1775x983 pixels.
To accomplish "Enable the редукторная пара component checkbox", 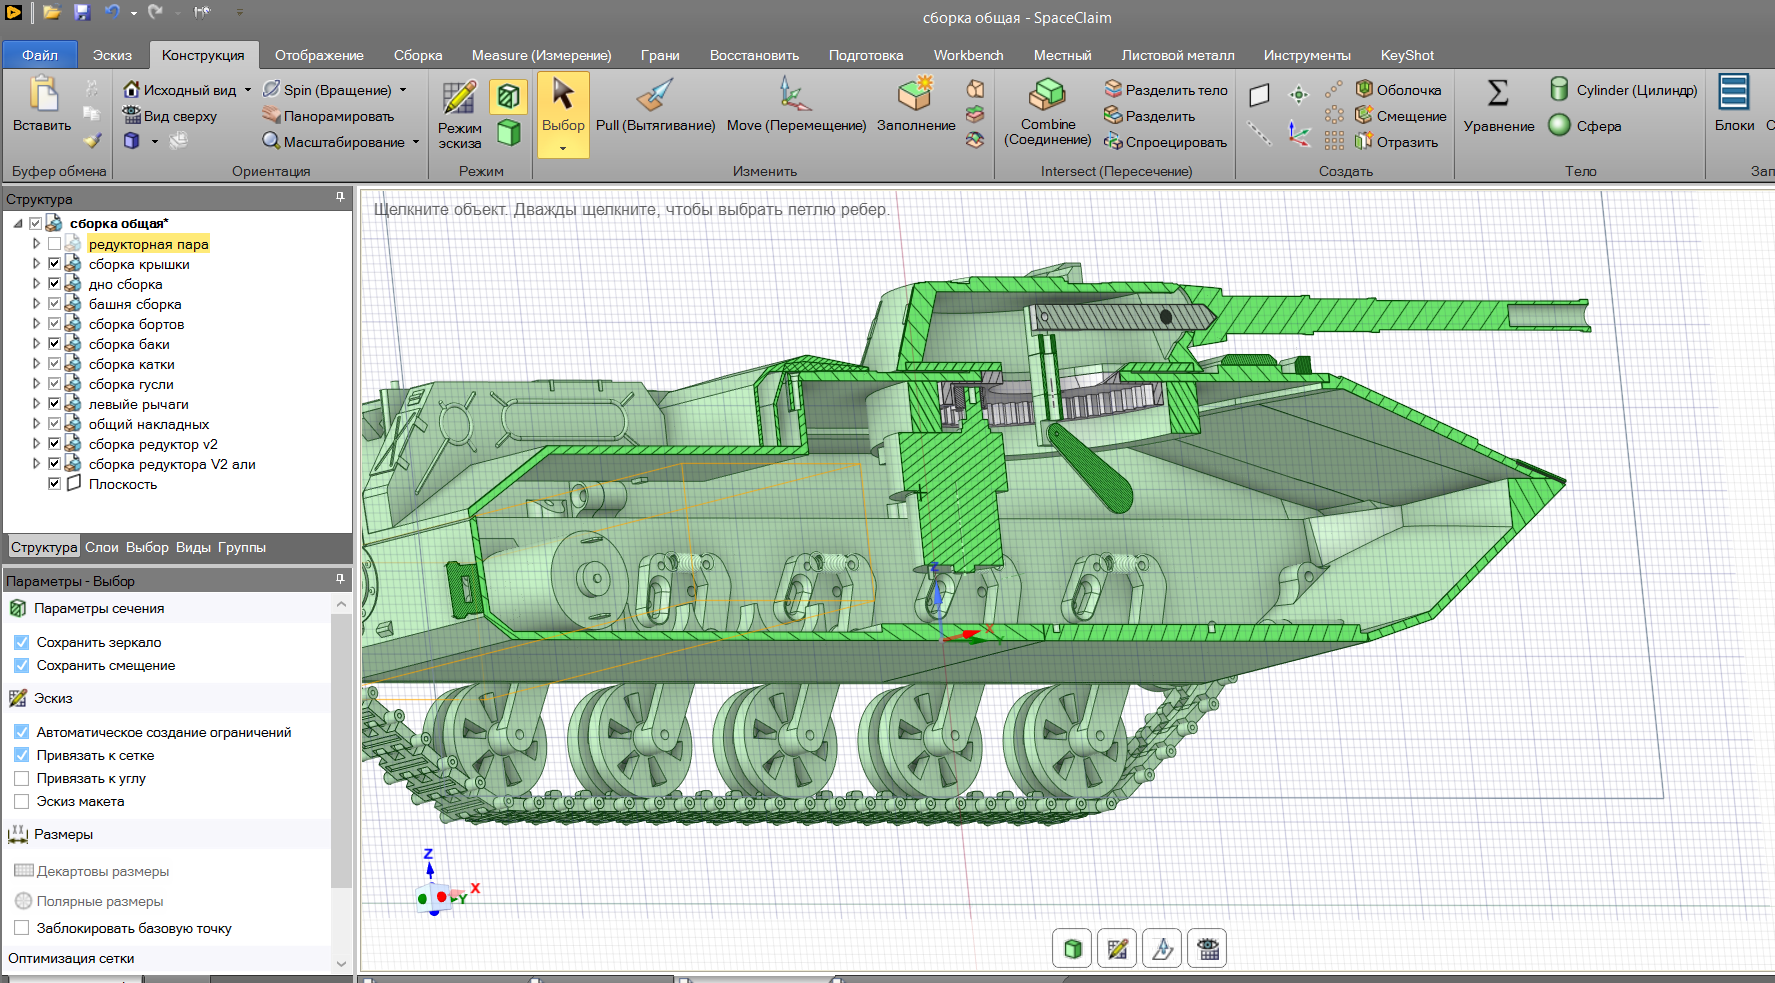I will click(x=55, y=244).
